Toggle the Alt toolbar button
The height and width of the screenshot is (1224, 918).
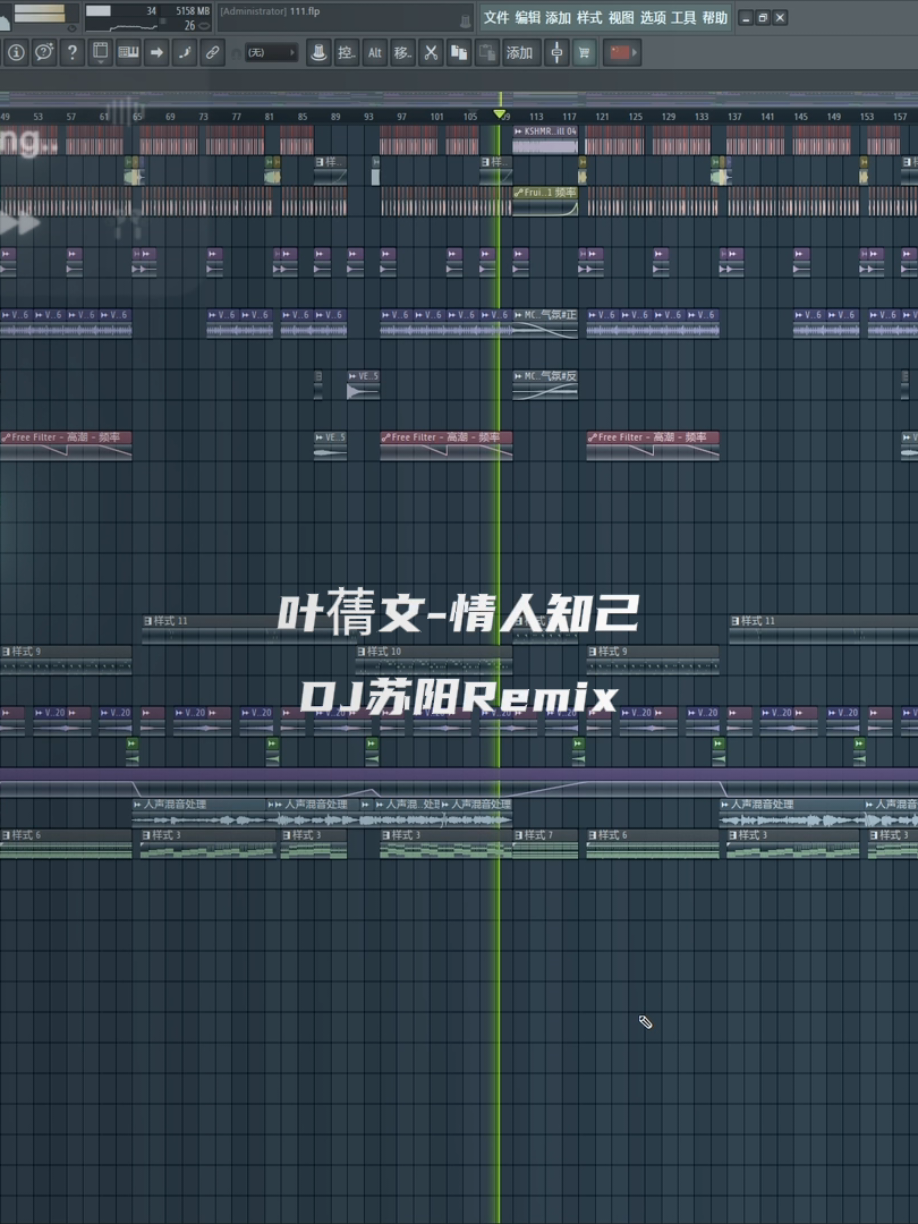click(374, 53)
